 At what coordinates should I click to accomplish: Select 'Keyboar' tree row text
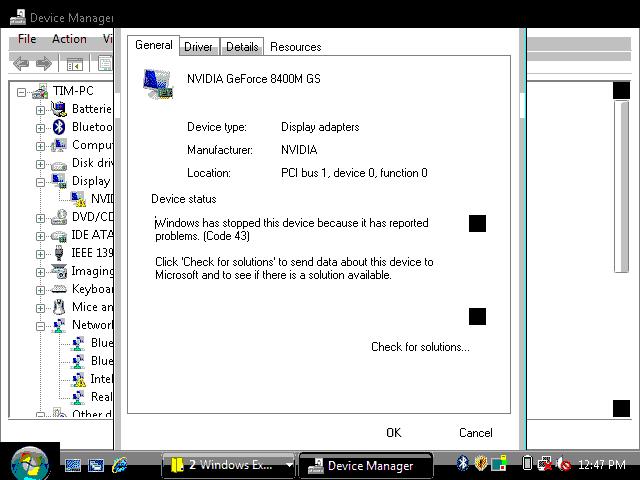point(92,289)
